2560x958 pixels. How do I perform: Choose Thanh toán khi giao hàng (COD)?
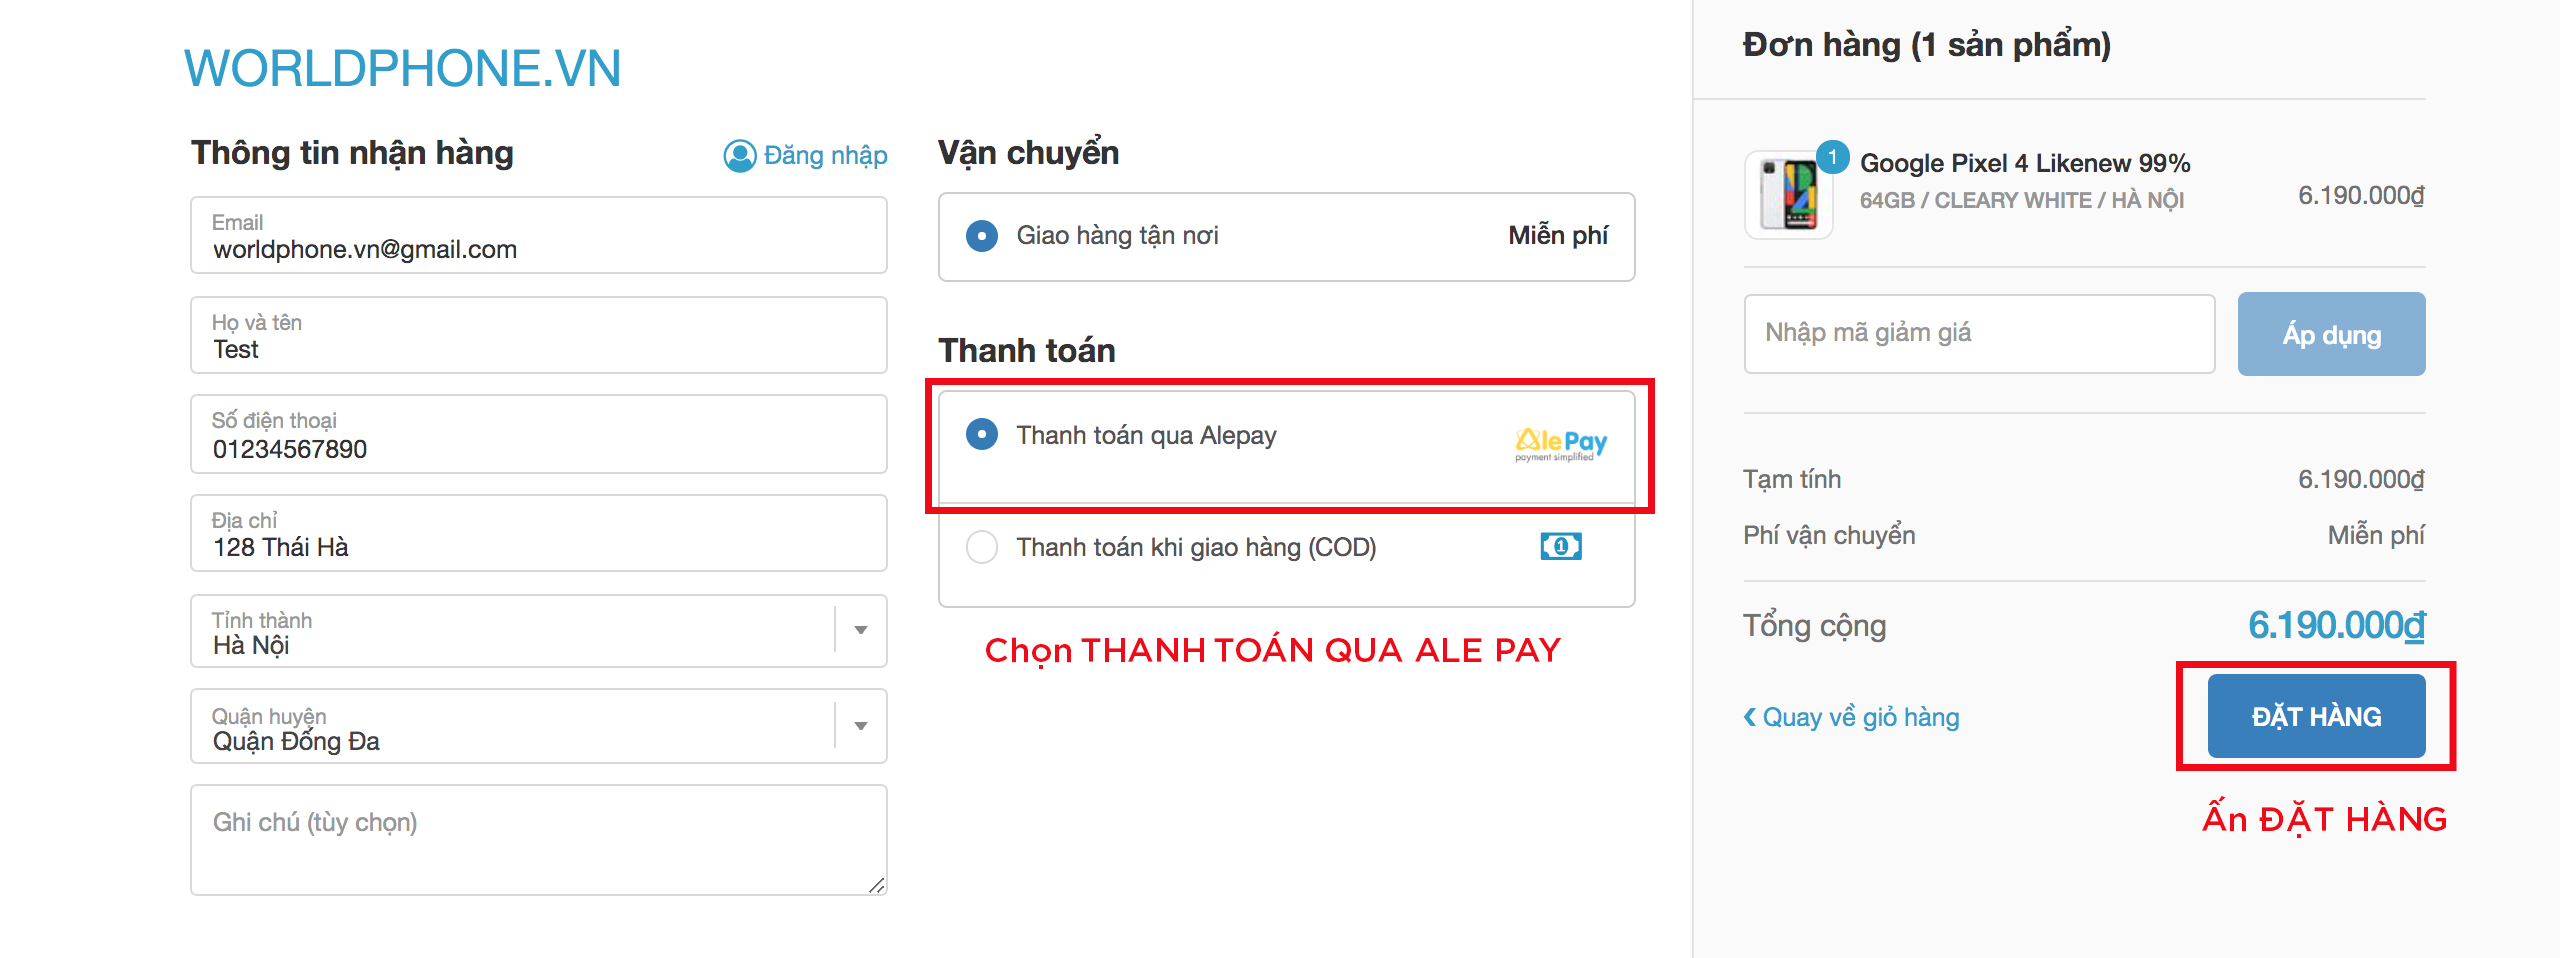(982, 547)
